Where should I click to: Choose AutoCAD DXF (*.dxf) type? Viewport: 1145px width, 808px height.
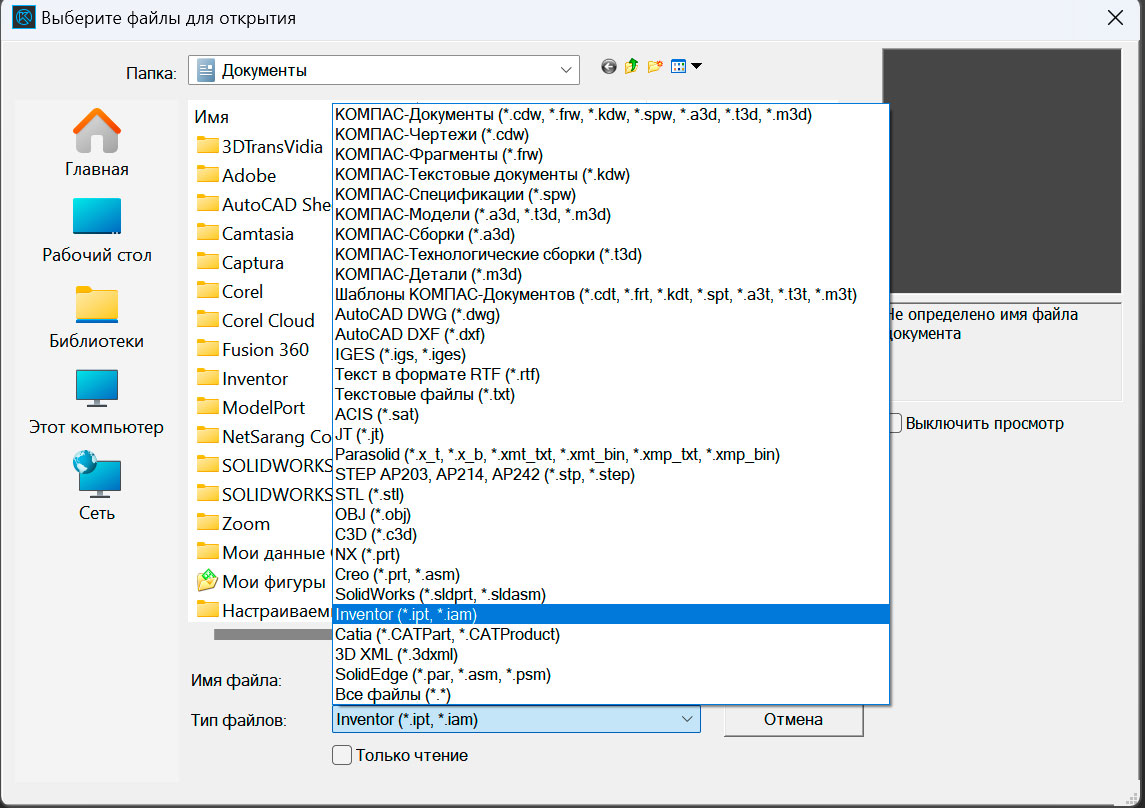pyautogui.click(x=610, y=334)
